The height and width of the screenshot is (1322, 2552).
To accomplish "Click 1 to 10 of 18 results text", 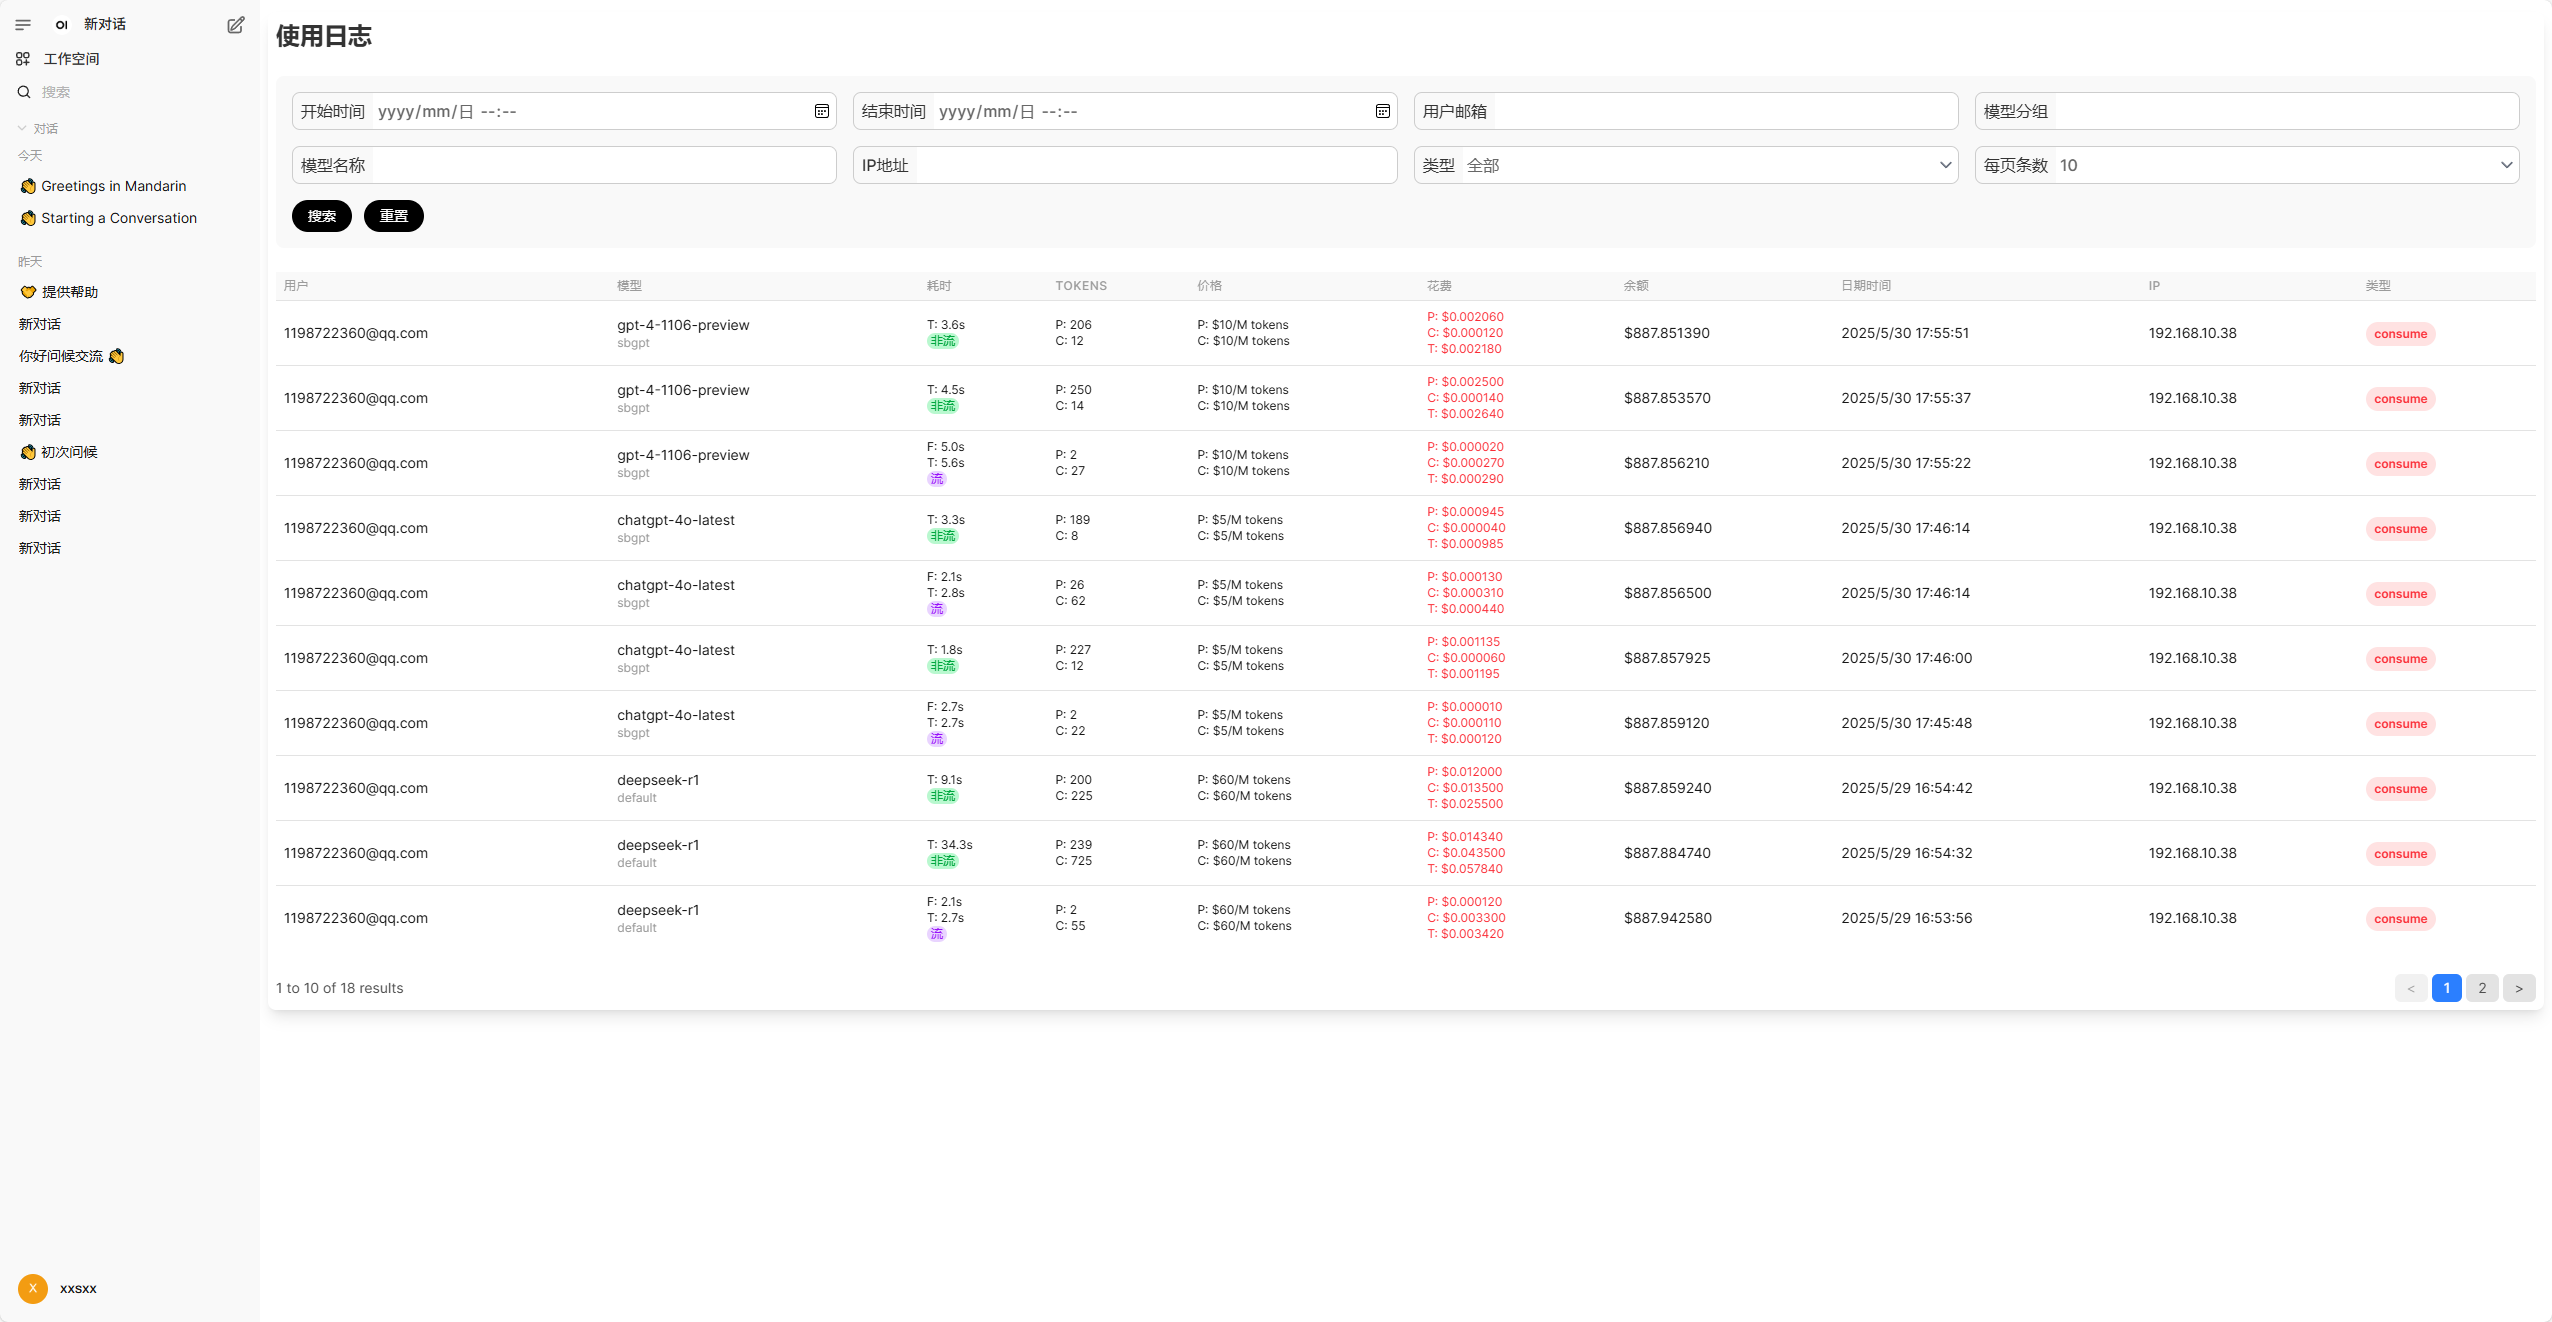I will click(340, 988).
